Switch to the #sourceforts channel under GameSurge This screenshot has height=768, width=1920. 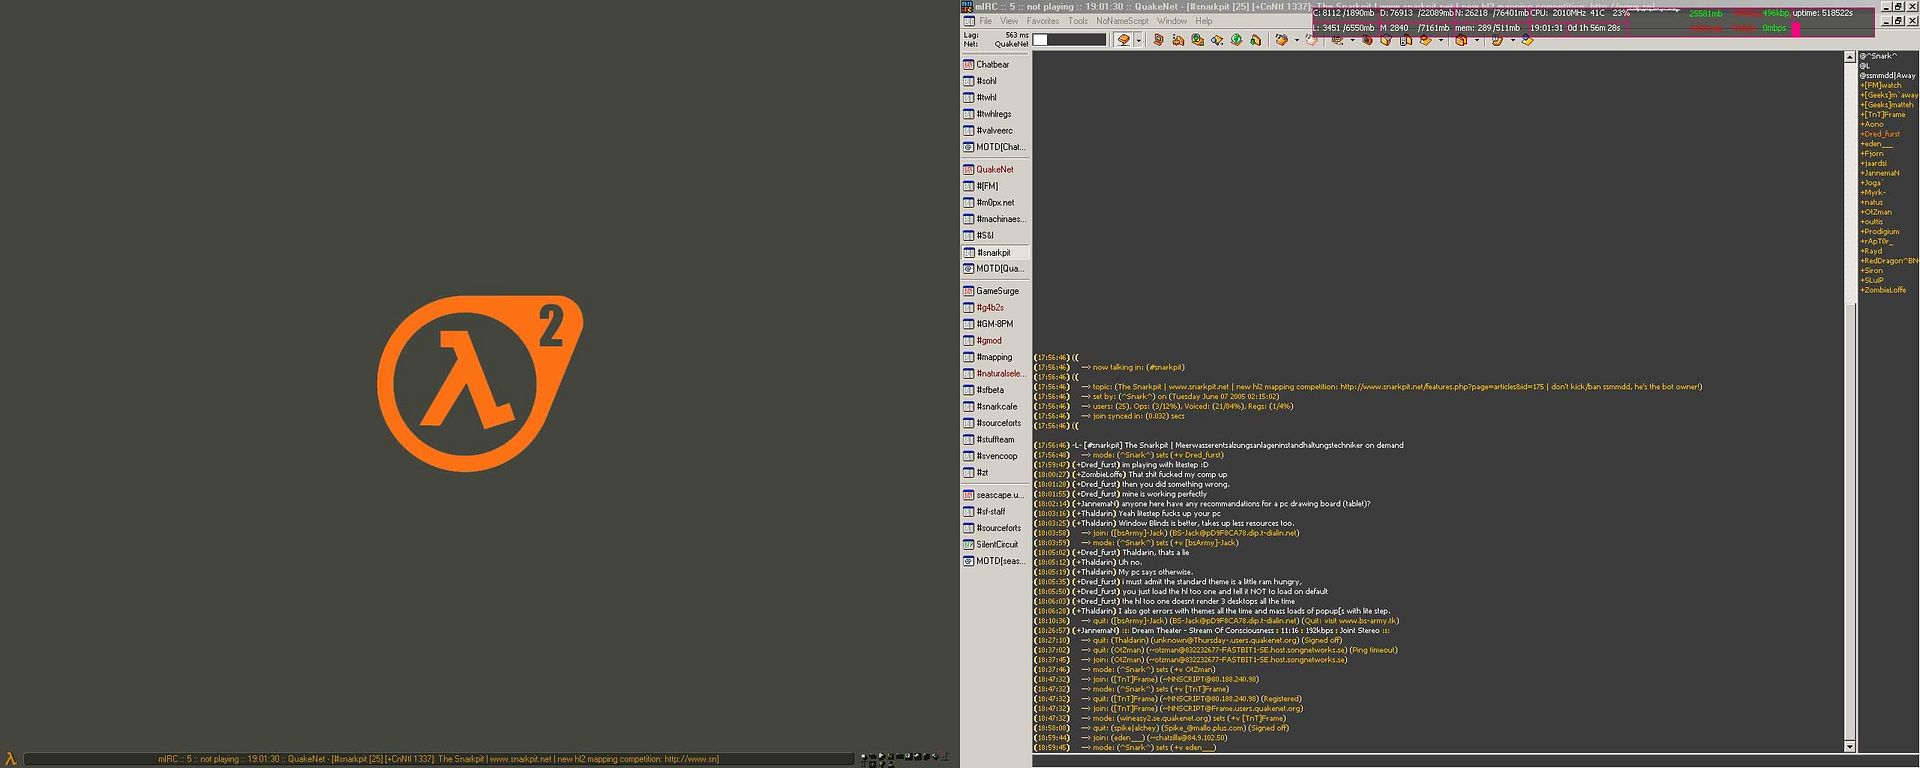[999, 423]
